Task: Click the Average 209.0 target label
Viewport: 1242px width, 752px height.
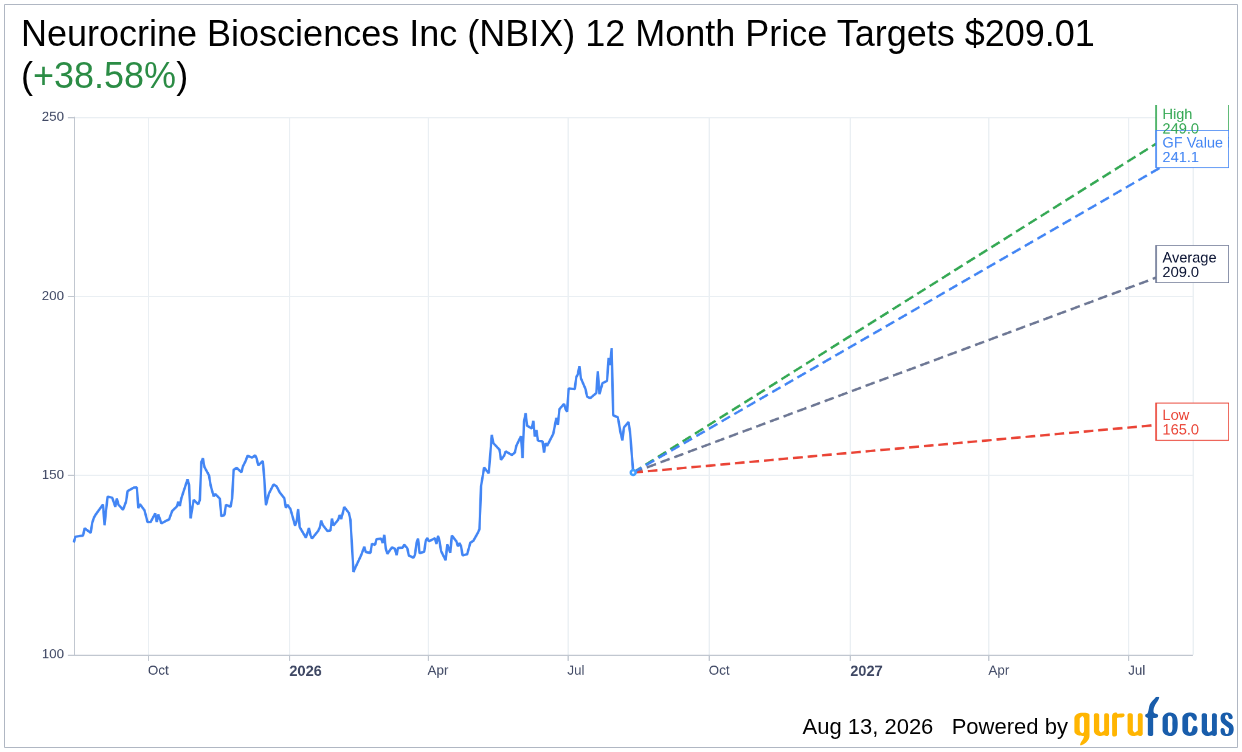Action: click(x=1192, y=264)
